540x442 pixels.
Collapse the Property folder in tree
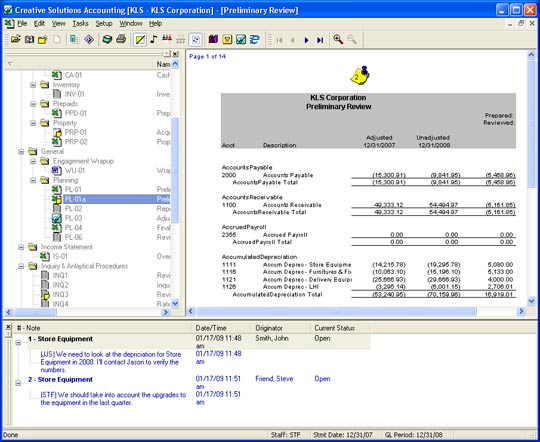(33, 123)
